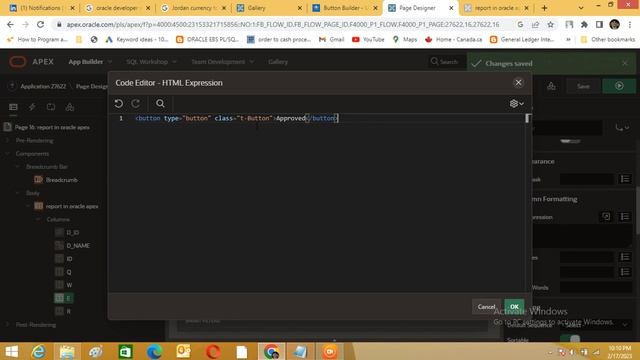Dismiss the Changes saved notification

[x=625, y=63]
